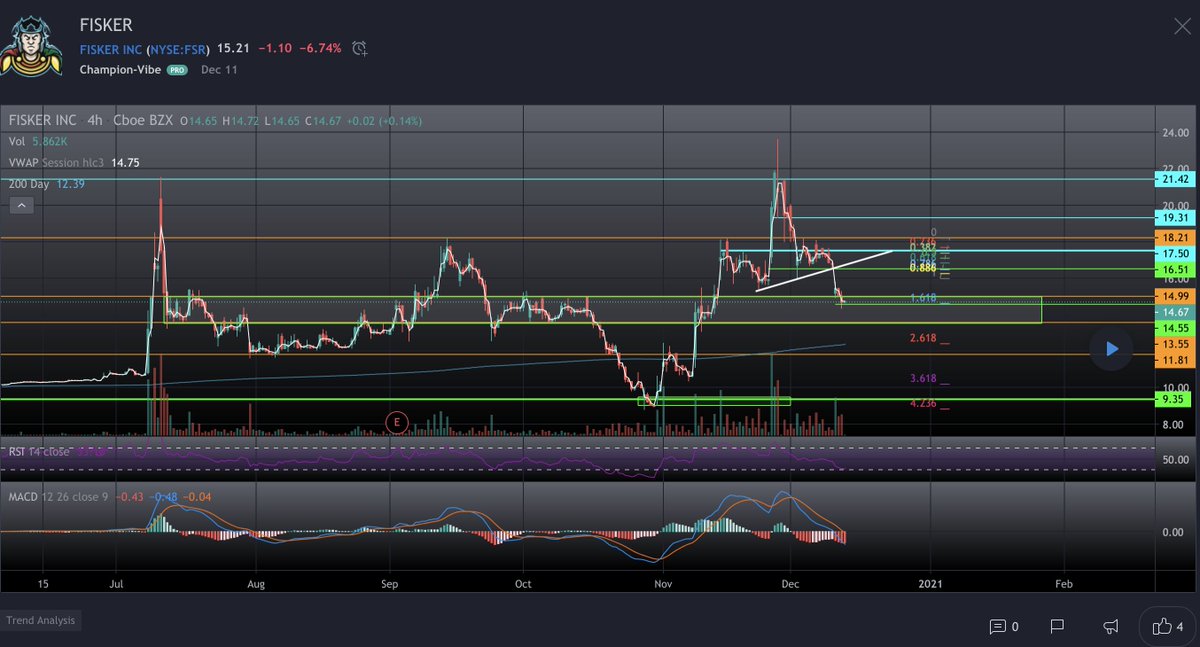
Task: Toggle the VWAP Session hlc3 indicator
Action: pyautogui.click(x=55, y=161)
